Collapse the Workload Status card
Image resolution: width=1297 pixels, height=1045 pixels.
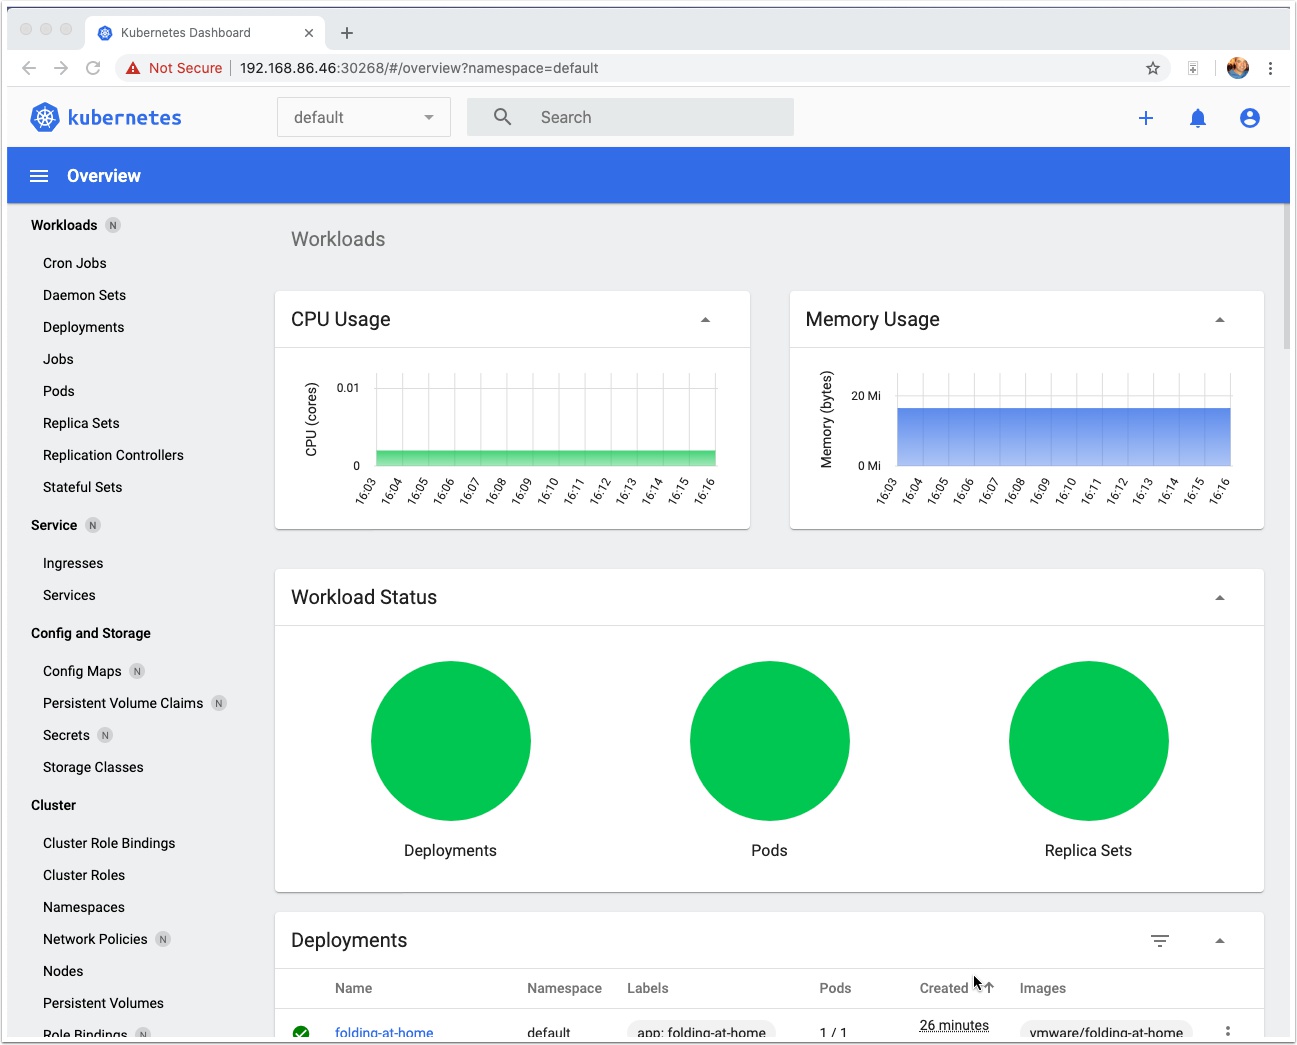point(1220,598)
